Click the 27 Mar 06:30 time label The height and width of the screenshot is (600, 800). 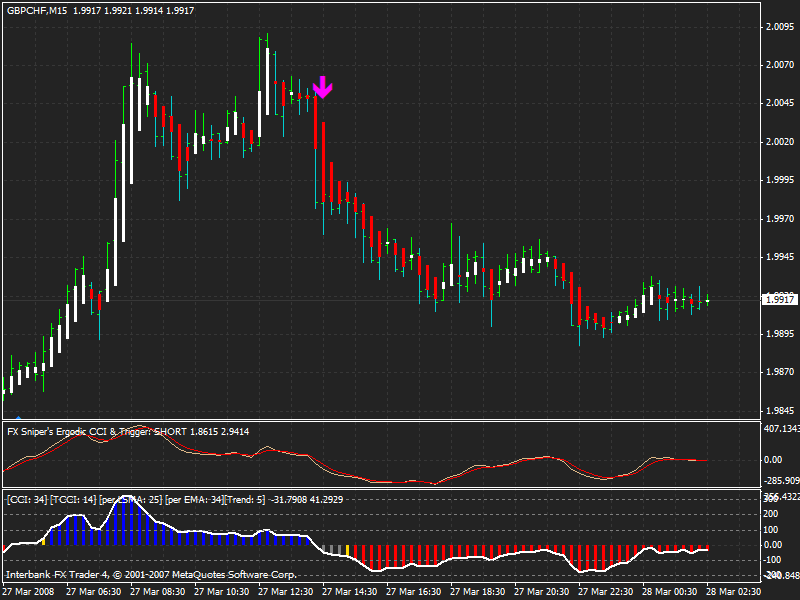(93, 592)
